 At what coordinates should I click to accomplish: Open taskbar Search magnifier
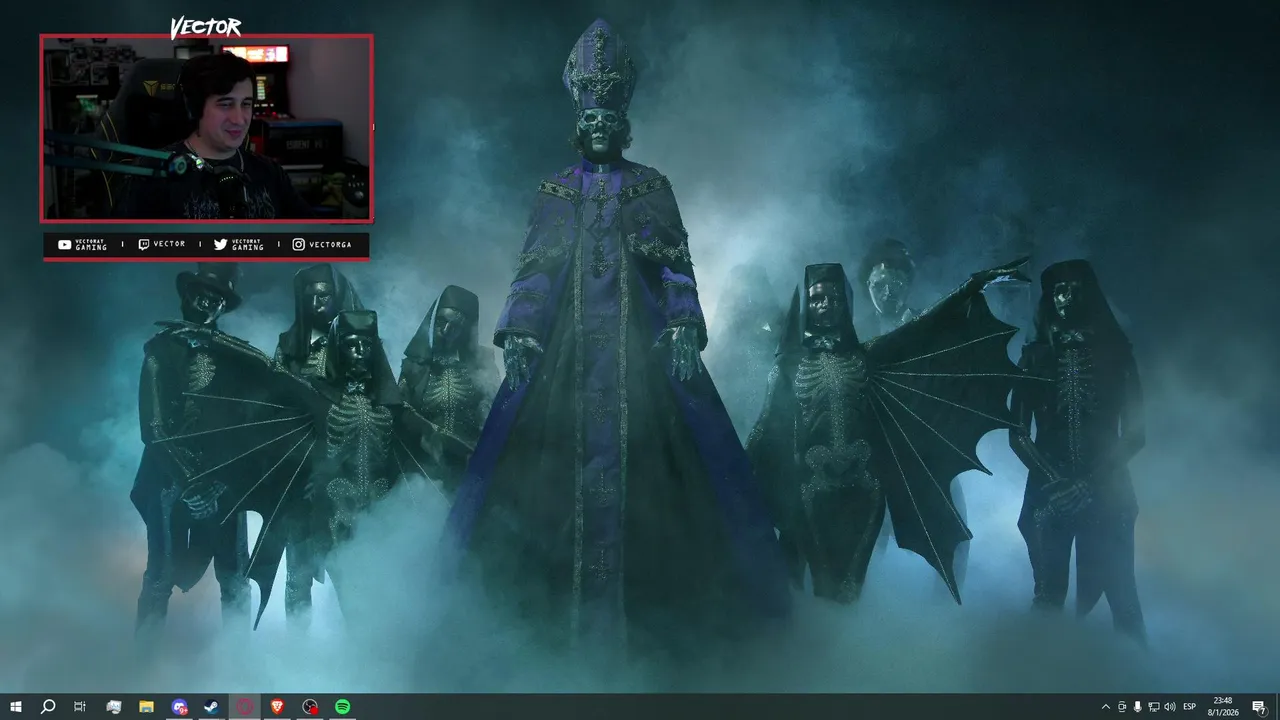tap(47, 707)
